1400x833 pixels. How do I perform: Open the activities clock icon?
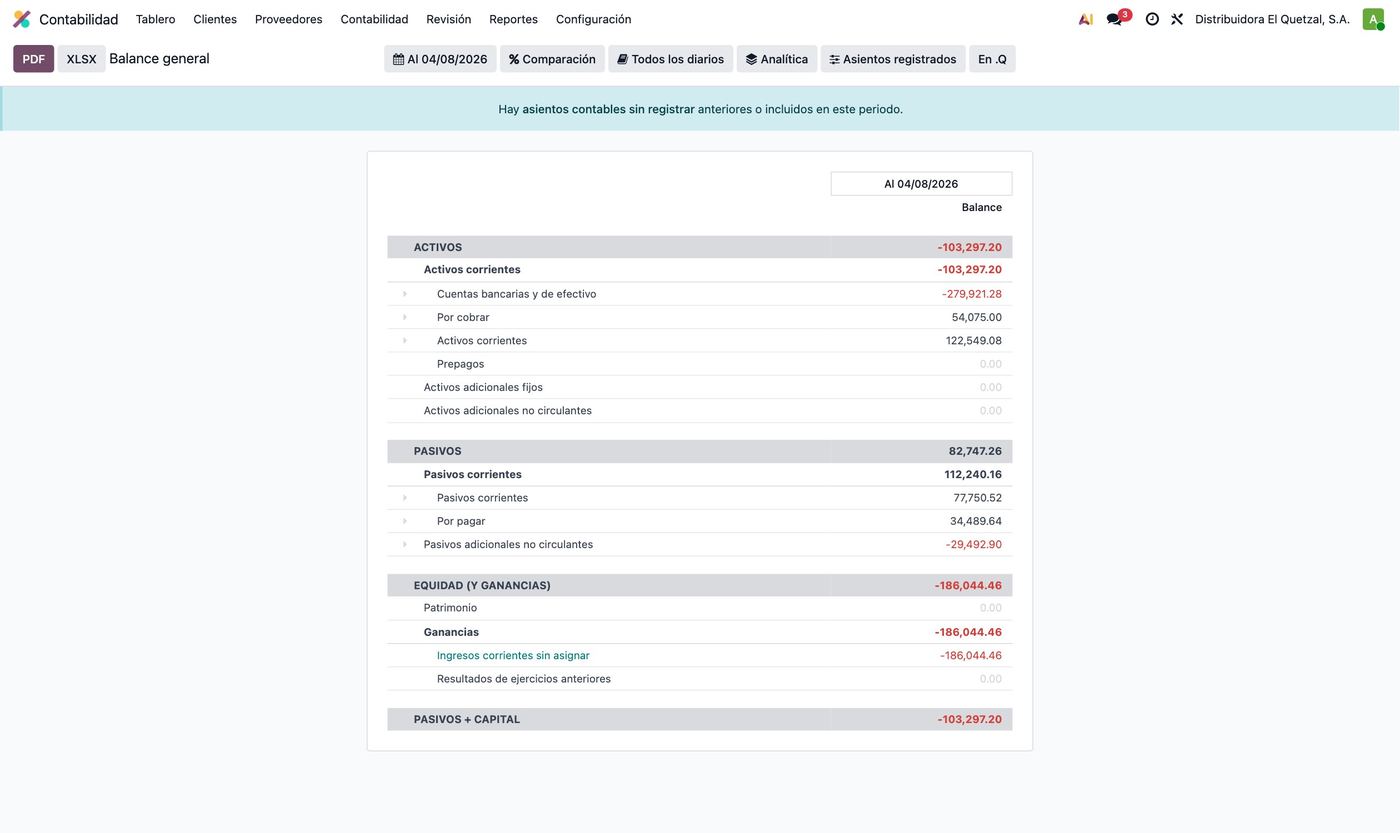pos(1152,19)
